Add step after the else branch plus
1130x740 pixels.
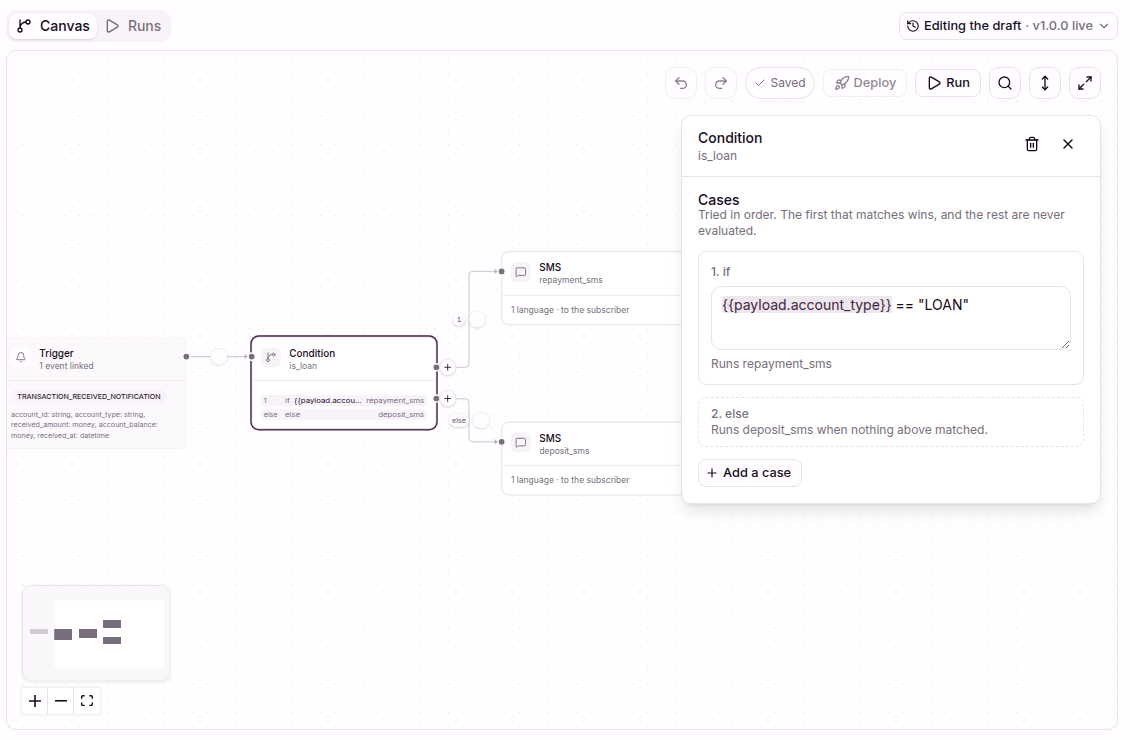point(448,398)
